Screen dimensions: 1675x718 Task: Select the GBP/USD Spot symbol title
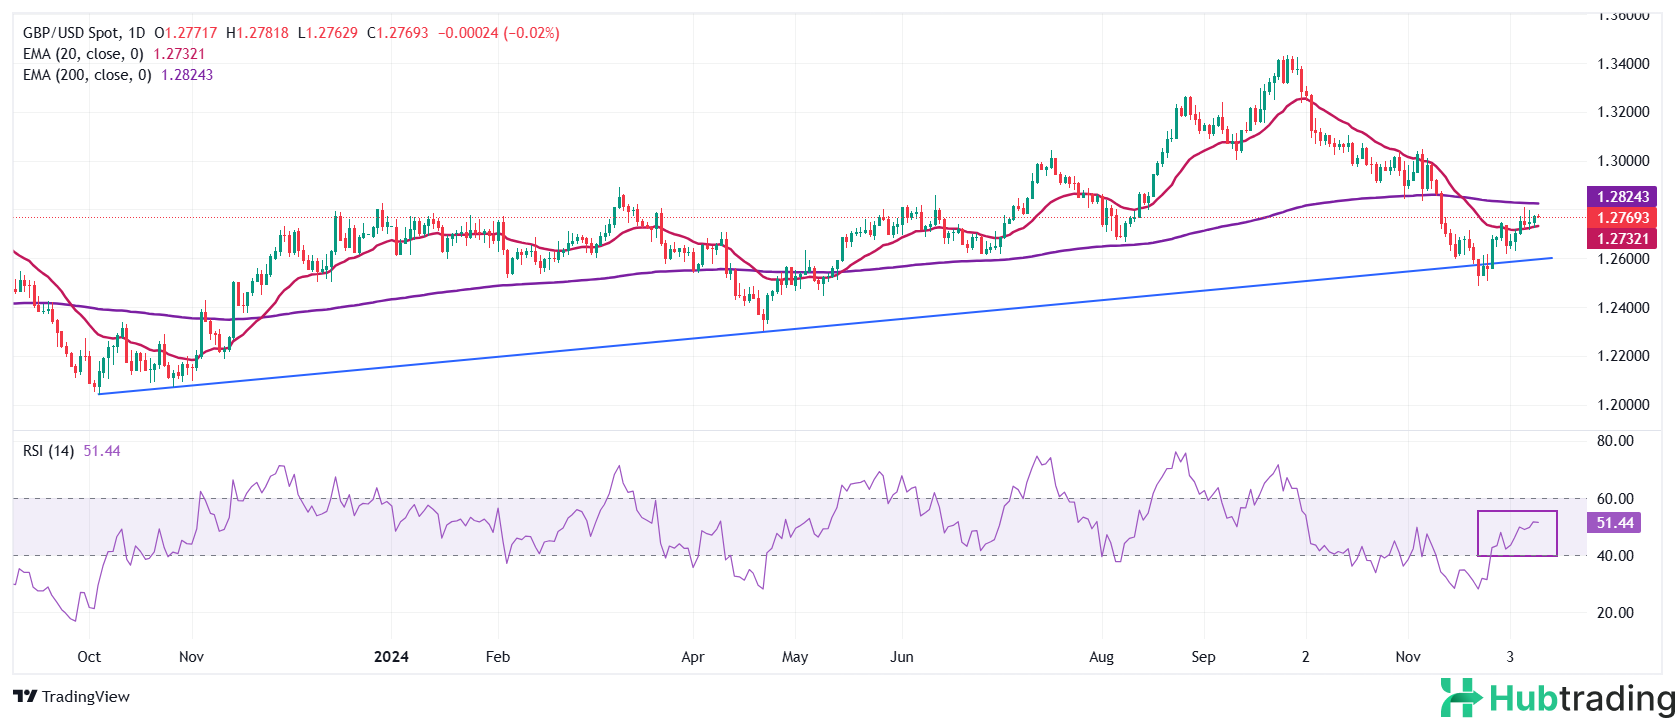pos(70,33)
